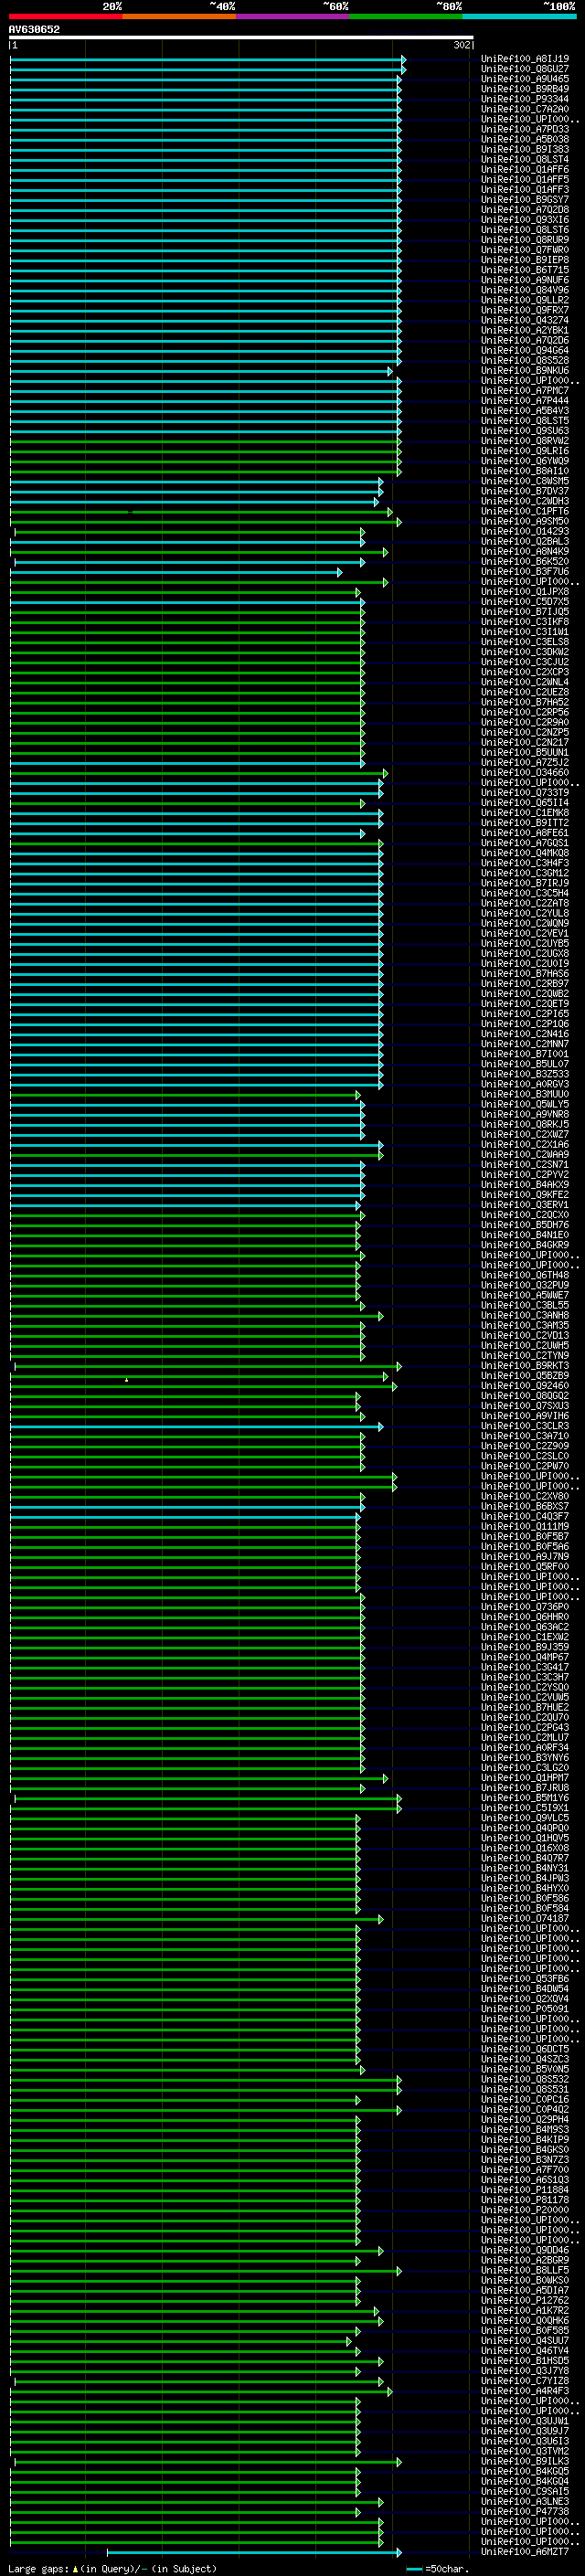Click the last hit UniRef100_A6MZT7
The image size is (585, 2576).
[x=525, y=2551]
